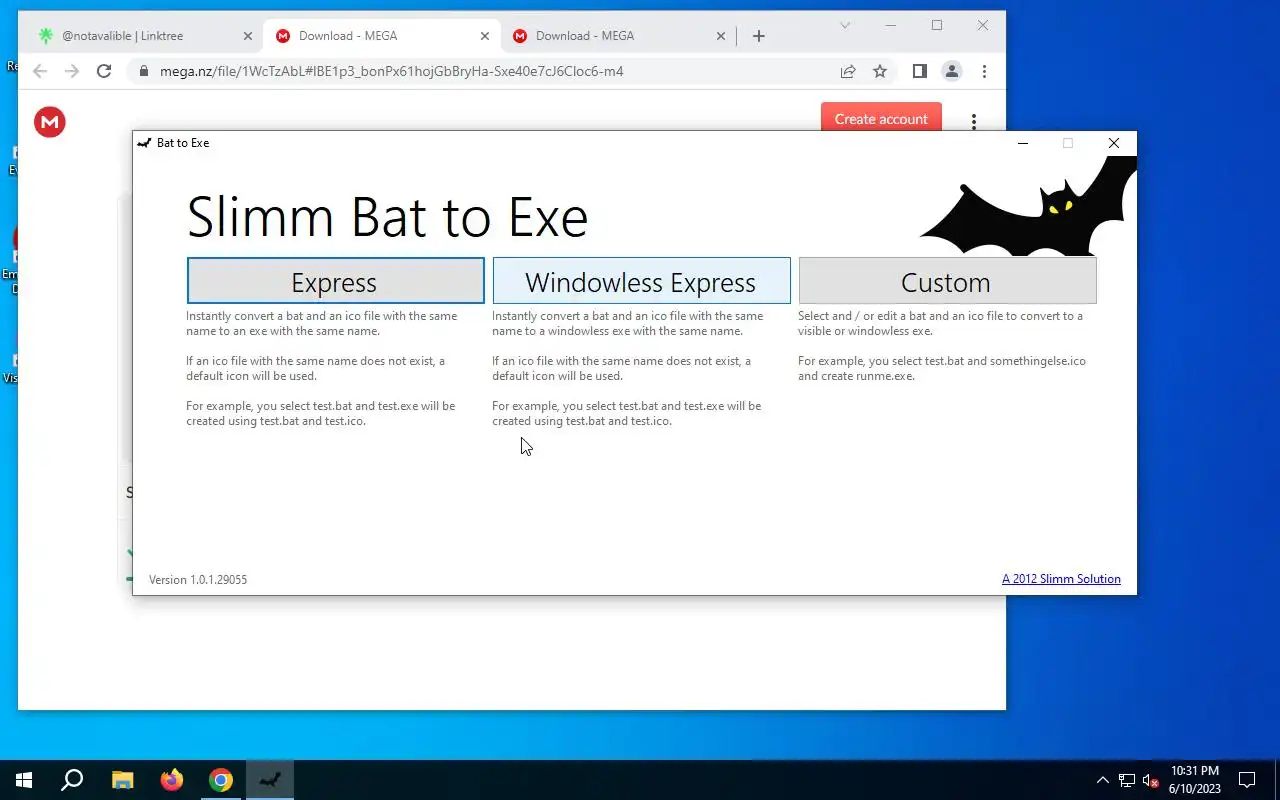Viewport: 1280px width, 800px height.
Task: Click the muted volume tray icon
Action: [1151, 780]
